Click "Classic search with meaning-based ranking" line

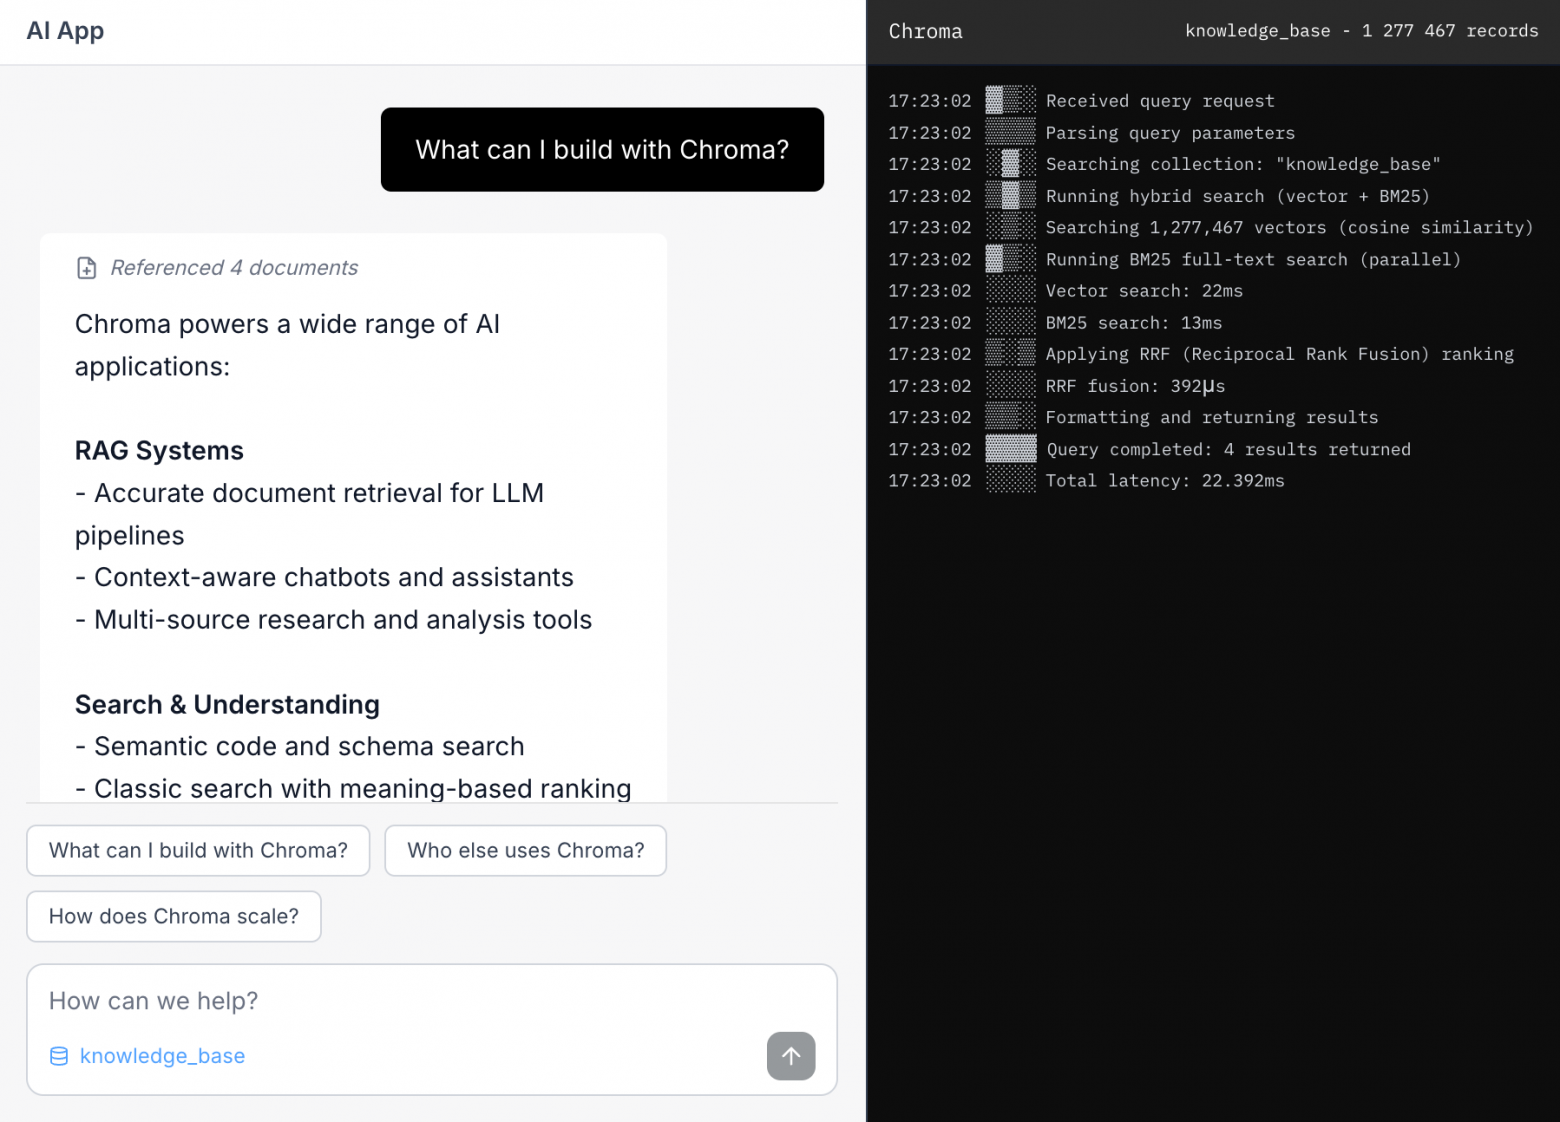click(353, 789)
